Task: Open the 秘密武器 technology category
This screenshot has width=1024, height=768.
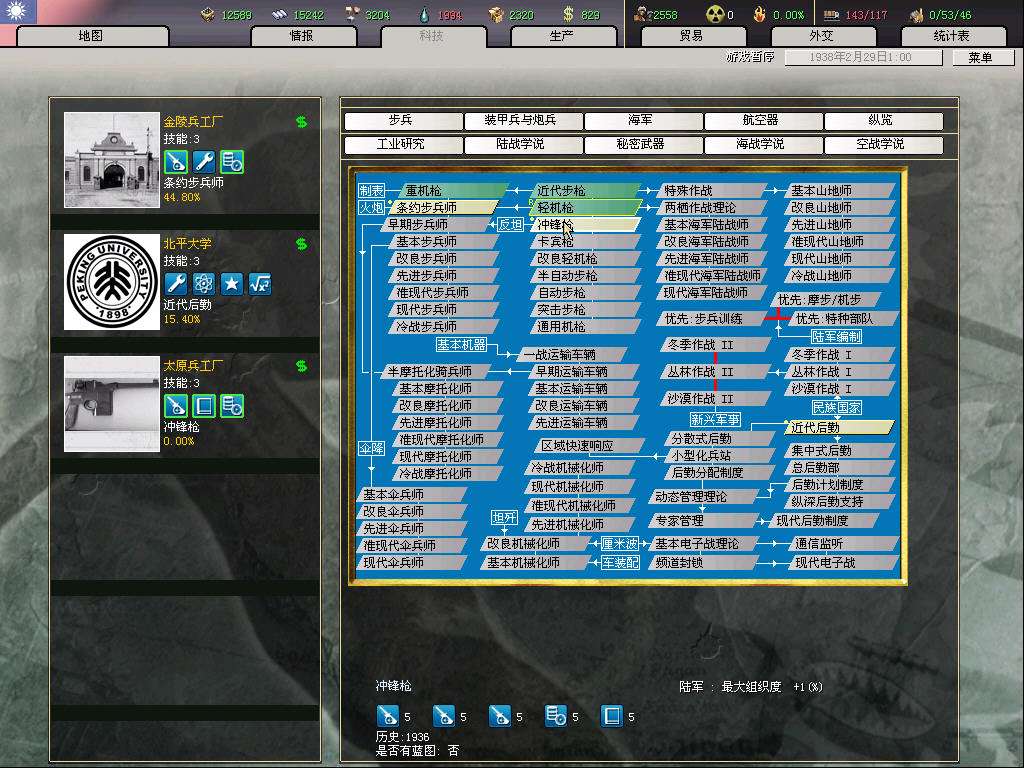Action: click(640, 144)
